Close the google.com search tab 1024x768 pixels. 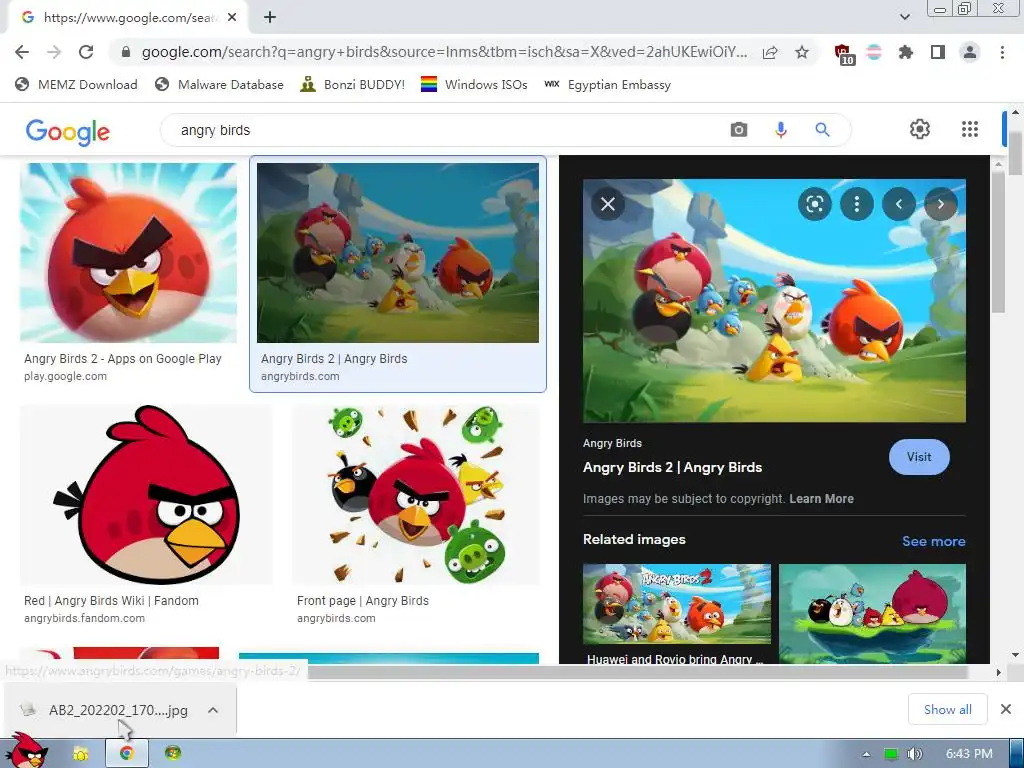coord(232,18)
